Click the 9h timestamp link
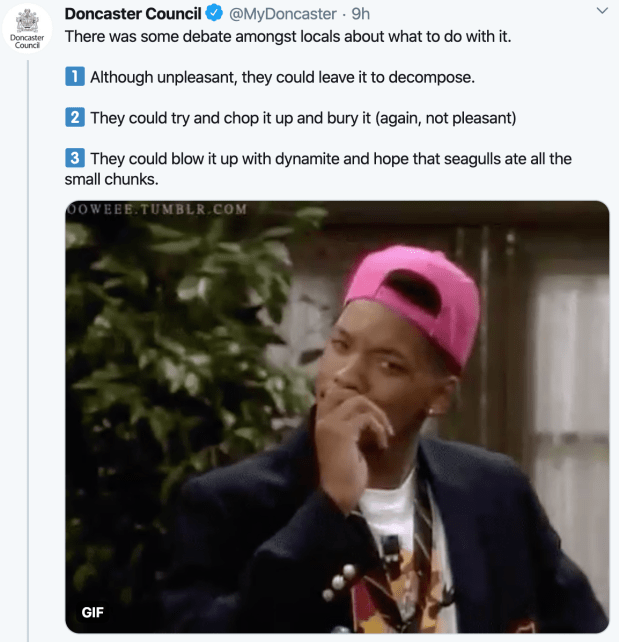The width and height of the screenshot is (619, 642). tap(361, 14)
